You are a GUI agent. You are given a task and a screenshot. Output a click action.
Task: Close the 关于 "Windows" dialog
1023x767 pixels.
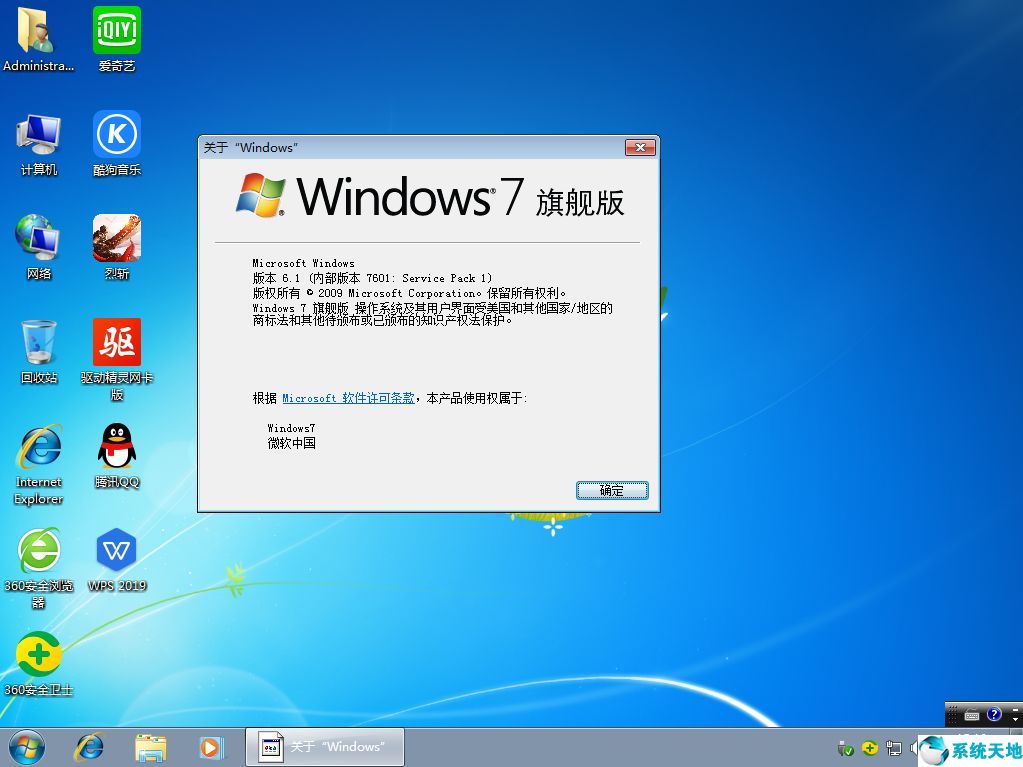tap(640, 148)
